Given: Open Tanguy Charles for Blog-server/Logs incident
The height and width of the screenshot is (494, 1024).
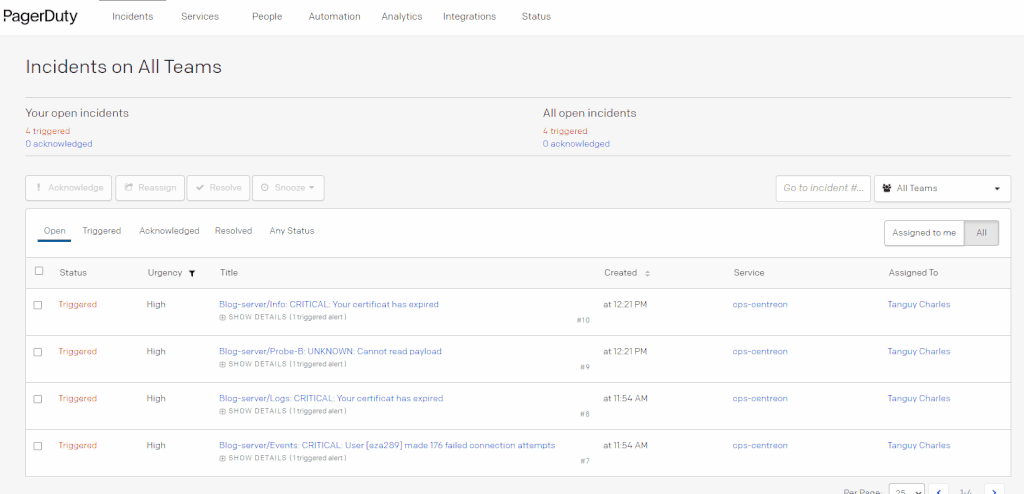Looking at the screenshot, I should (x=919, y=399).
